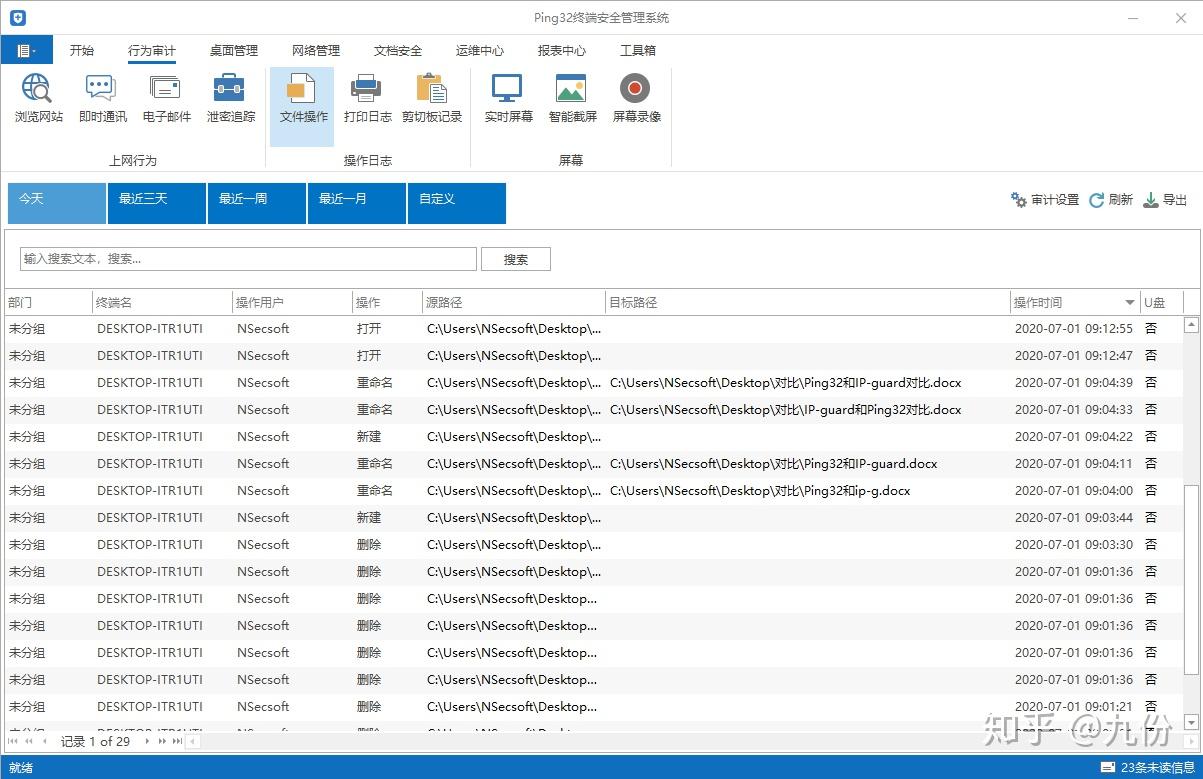Open 审计设置 audit settings
The width and height of the screenshot is (1203, 779).
[x=1044, y=199]
